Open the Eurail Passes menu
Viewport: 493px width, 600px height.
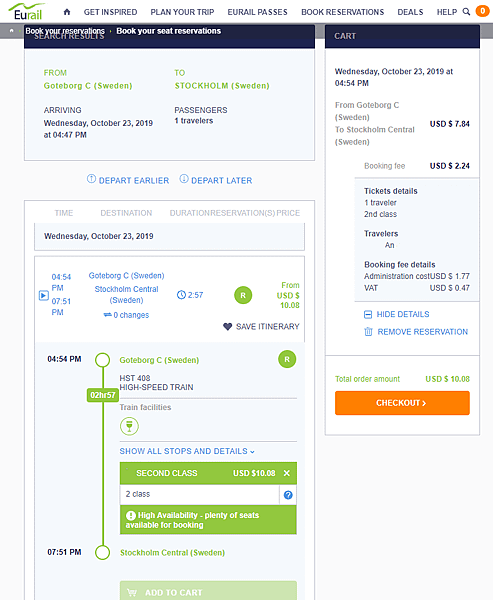pyautogui.click(x=258, y=12)
